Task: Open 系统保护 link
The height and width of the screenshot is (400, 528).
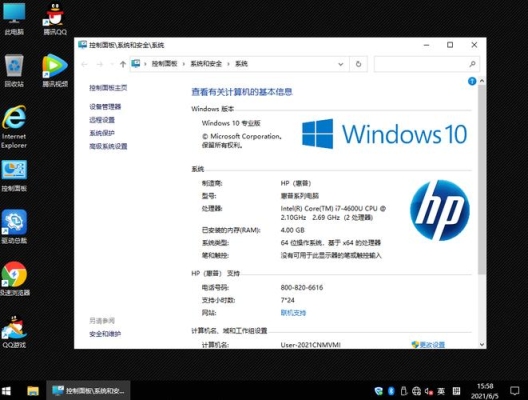Action: coord(102,133)
